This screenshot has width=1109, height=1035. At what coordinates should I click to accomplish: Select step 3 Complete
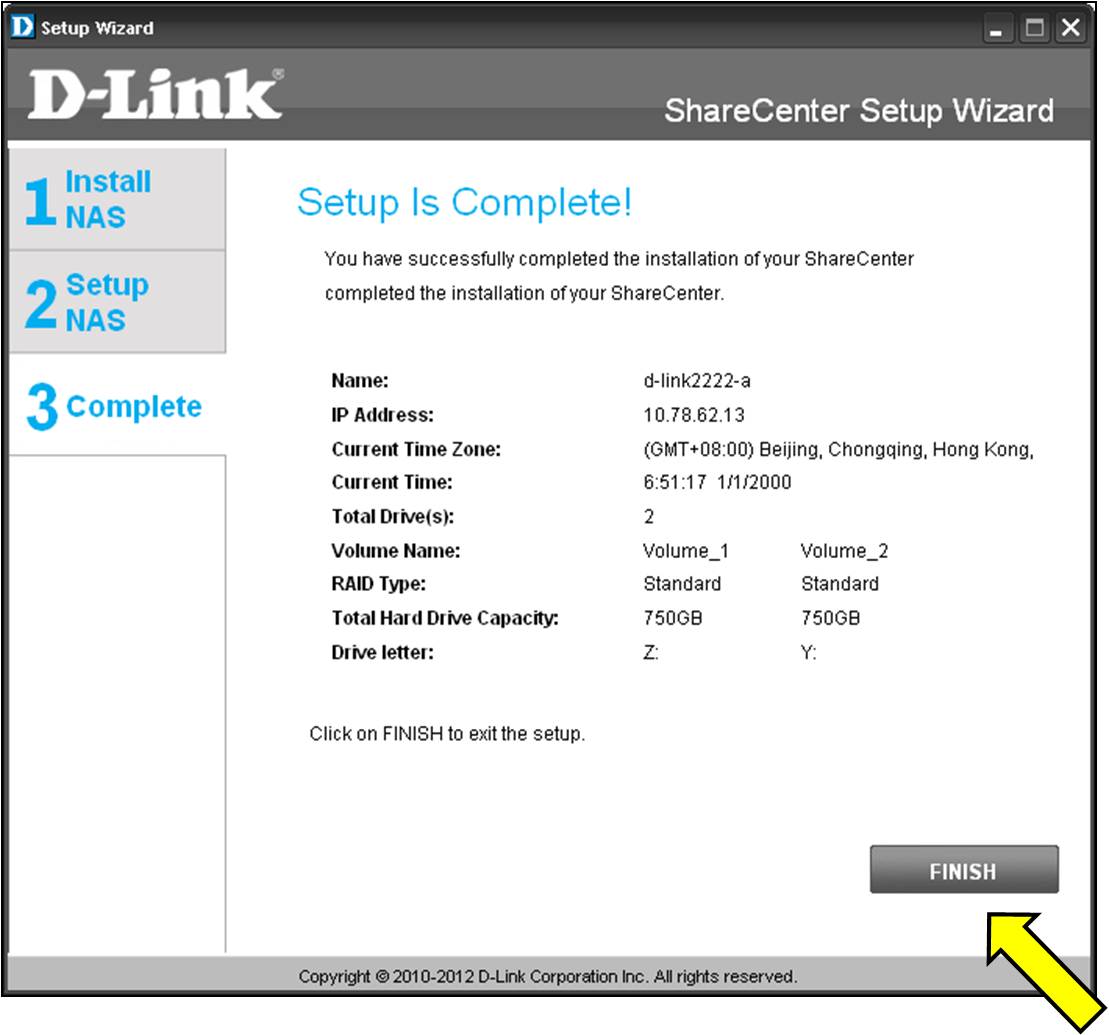[117, 405]
